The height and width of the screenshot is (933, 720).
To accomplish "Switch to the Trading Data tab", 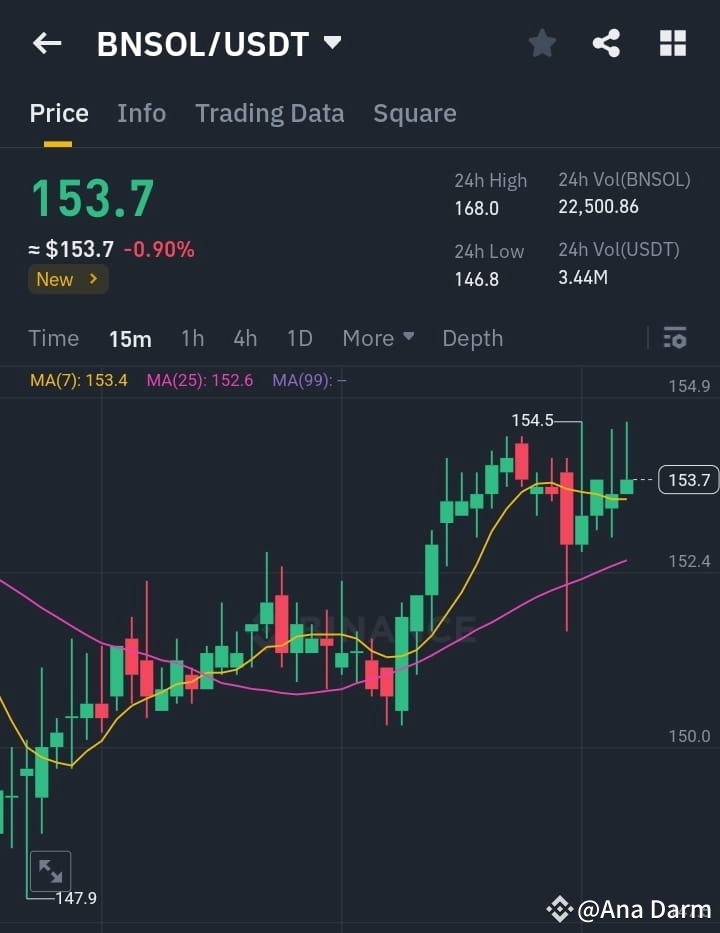I will tap(269, 113).
